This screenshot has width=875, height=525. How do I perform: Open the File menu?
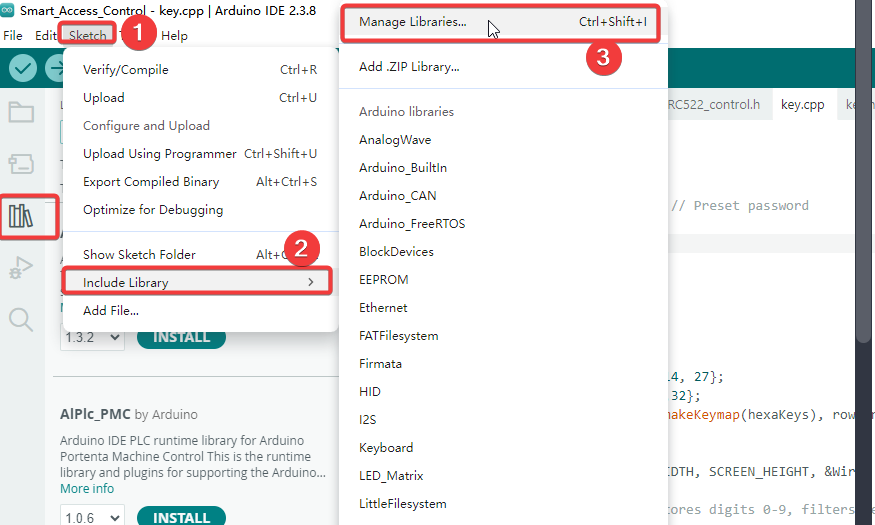(x=13, y=36)
